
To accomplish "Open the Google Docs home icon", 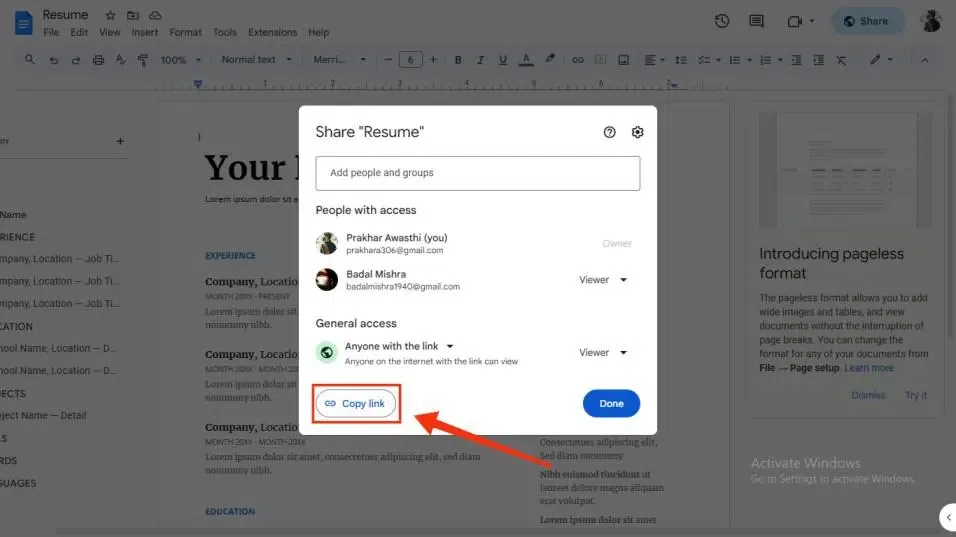I will [x=23, y=23].
